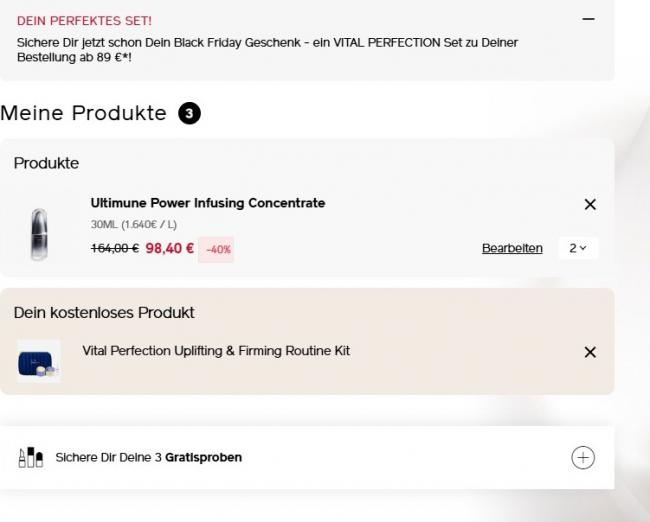Click the Meine Produkte heading

click(x=83, y=114)
